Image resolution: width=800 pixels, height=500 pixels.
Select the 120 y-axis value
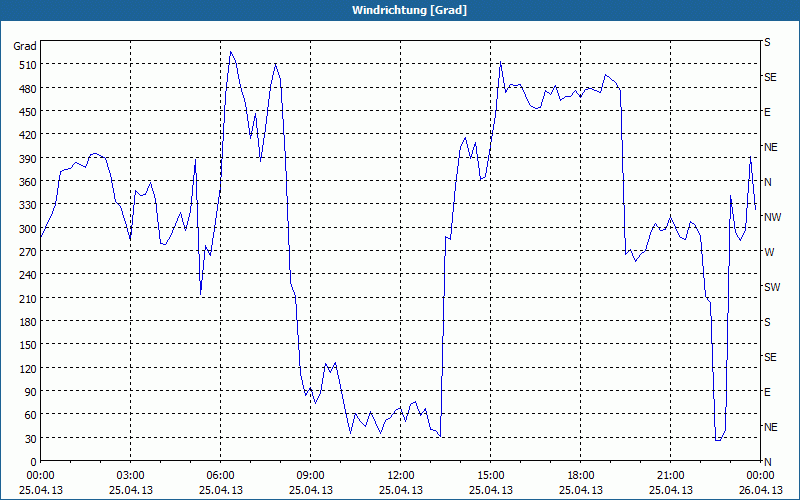point(28,369)
